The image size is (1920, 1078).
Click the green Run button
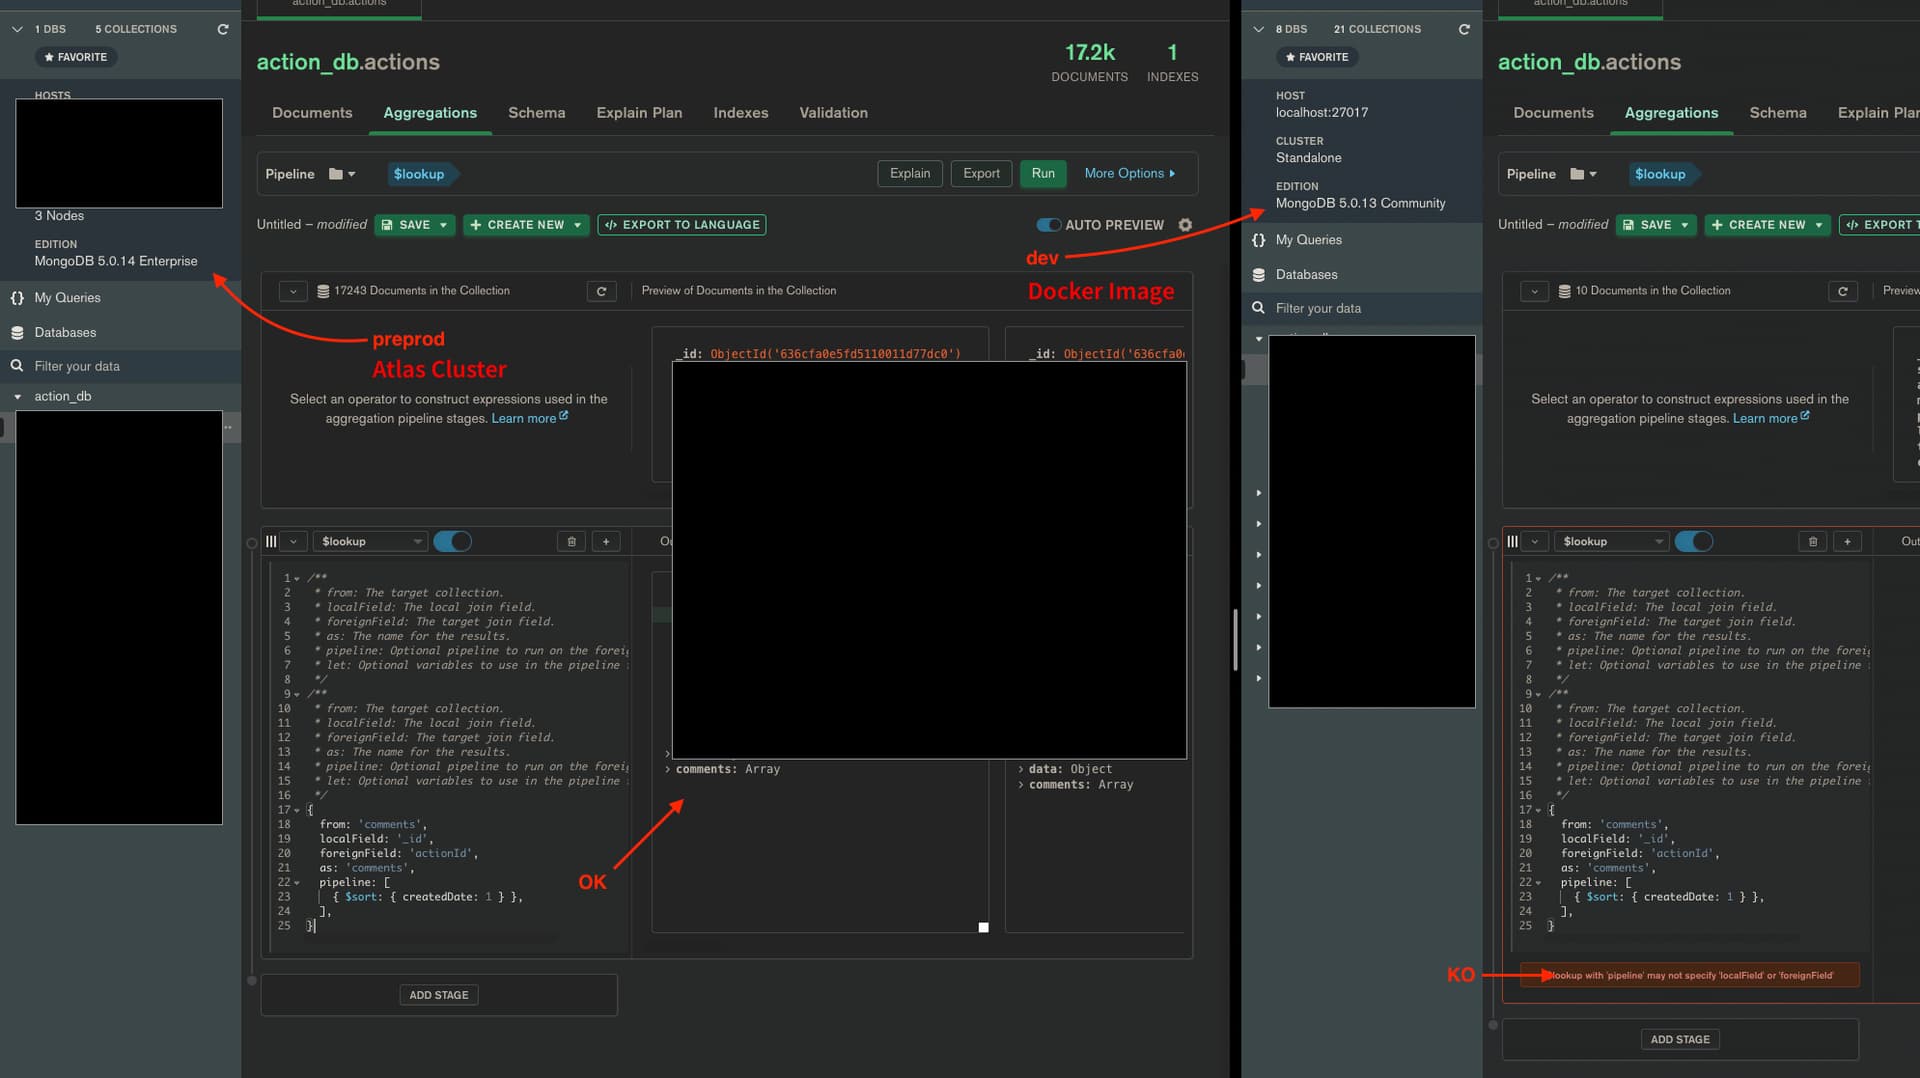point(1042,173)
